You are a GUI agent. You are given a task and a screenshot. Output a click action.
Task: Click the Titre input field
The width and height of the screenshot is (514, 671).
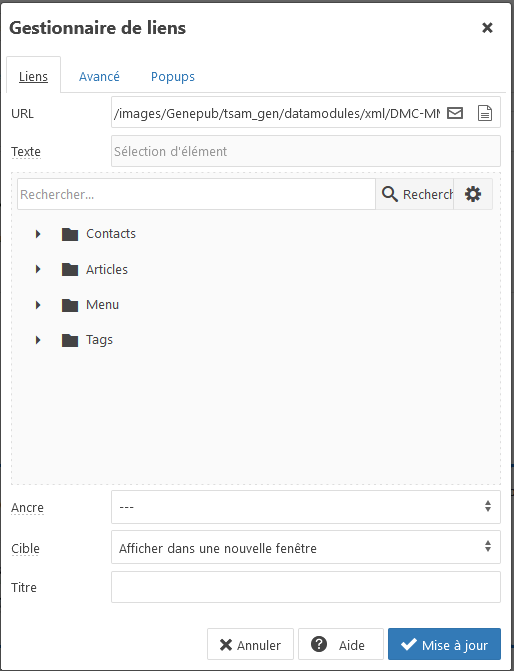tap(306, 587)
